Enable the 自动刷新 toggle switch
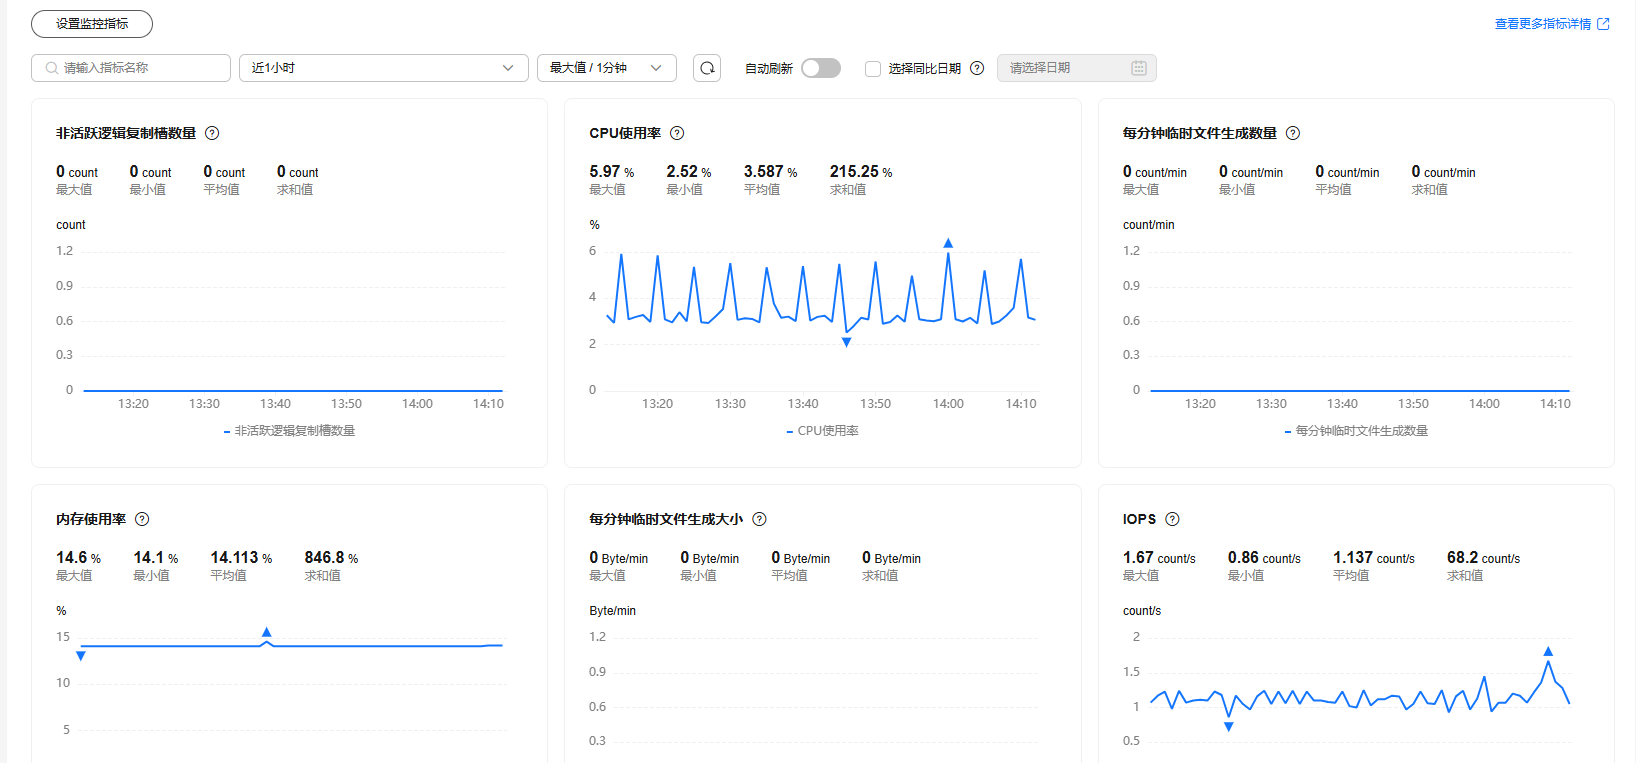 point(820,68)
